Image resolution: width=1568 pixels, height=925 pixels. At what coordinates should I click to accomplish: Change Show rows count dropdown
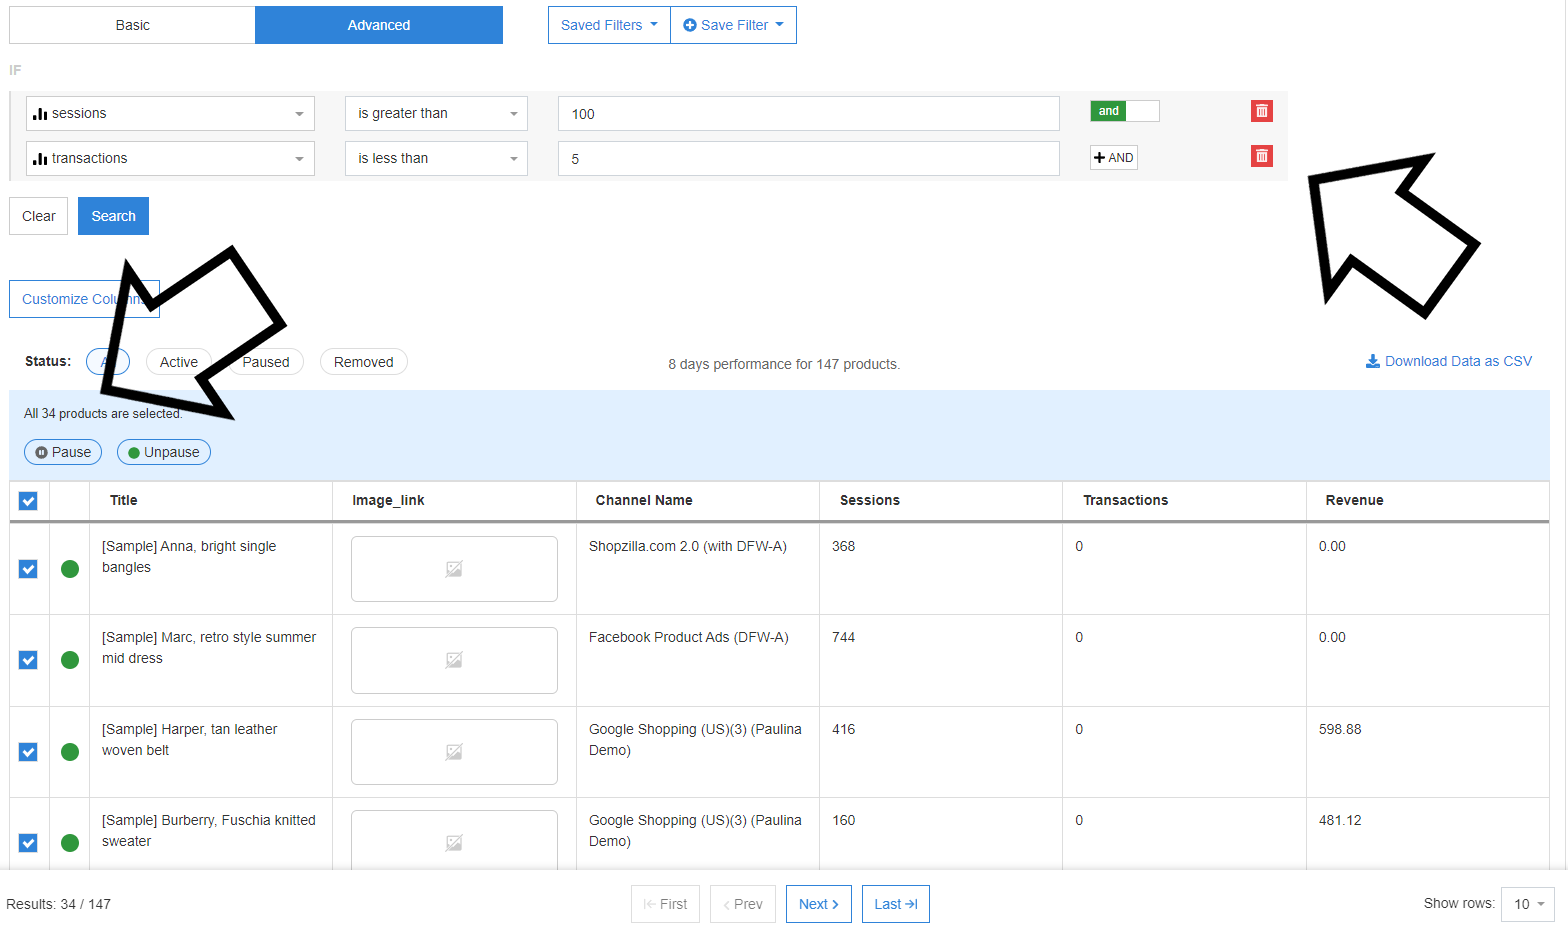click(x=1528, y=904)
